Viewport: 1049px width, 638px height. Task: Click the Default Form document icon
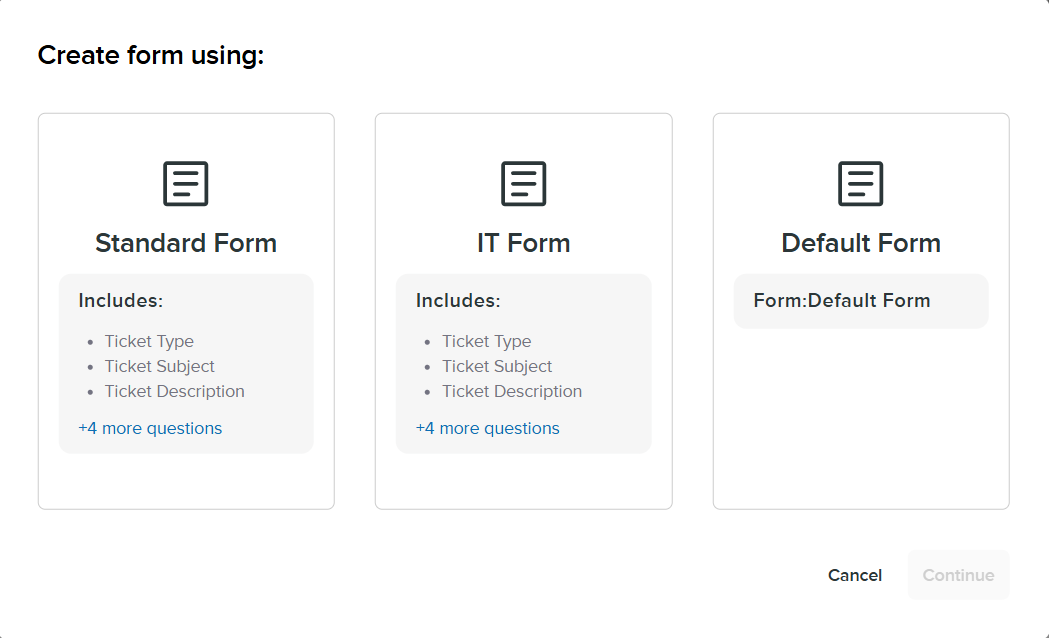pos(860,184)
